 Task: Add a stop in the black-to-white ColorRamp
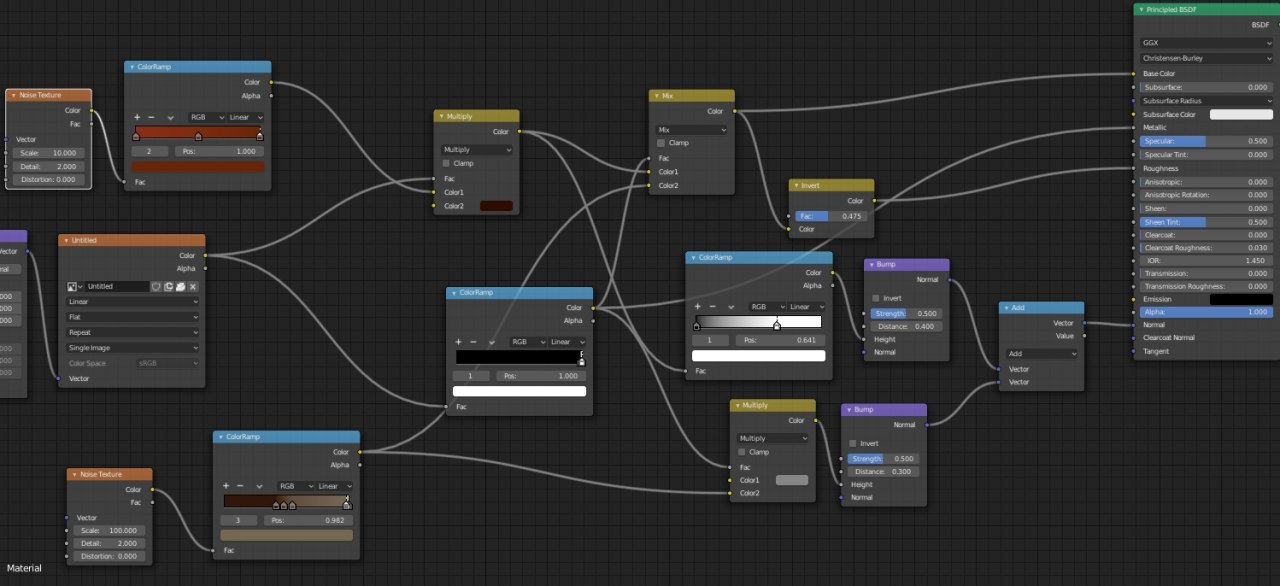point(698,307)
